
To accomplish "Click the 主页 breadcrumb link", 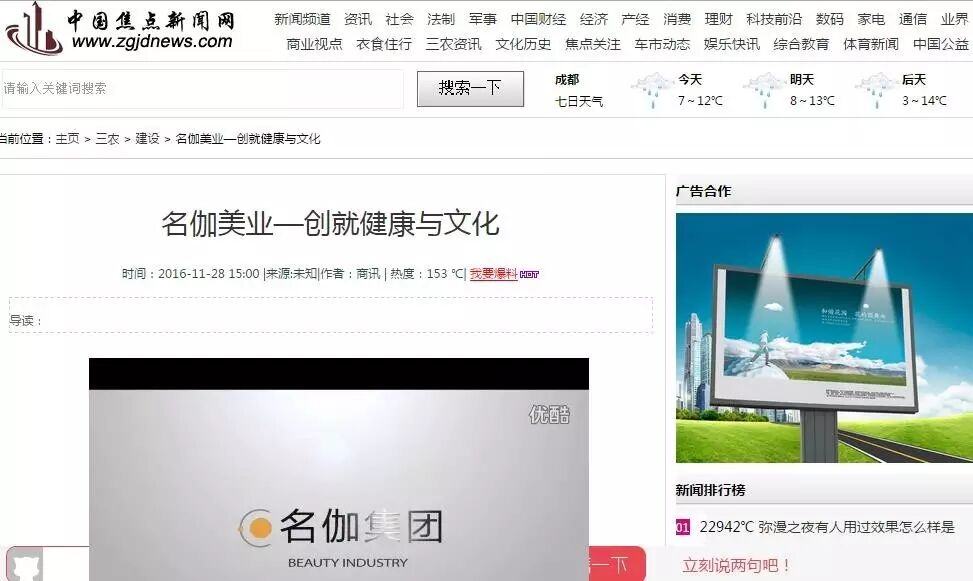I will point(68,139).
